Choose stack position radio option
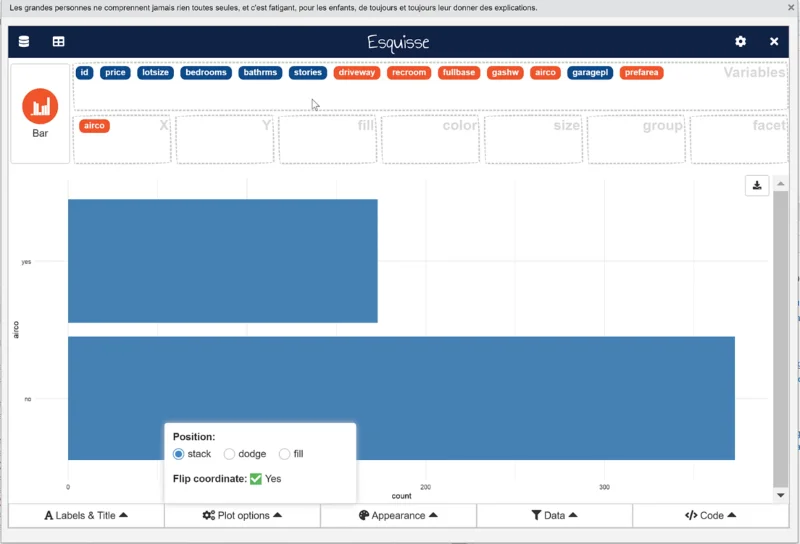The image size is (800, 544). point(179,454)
